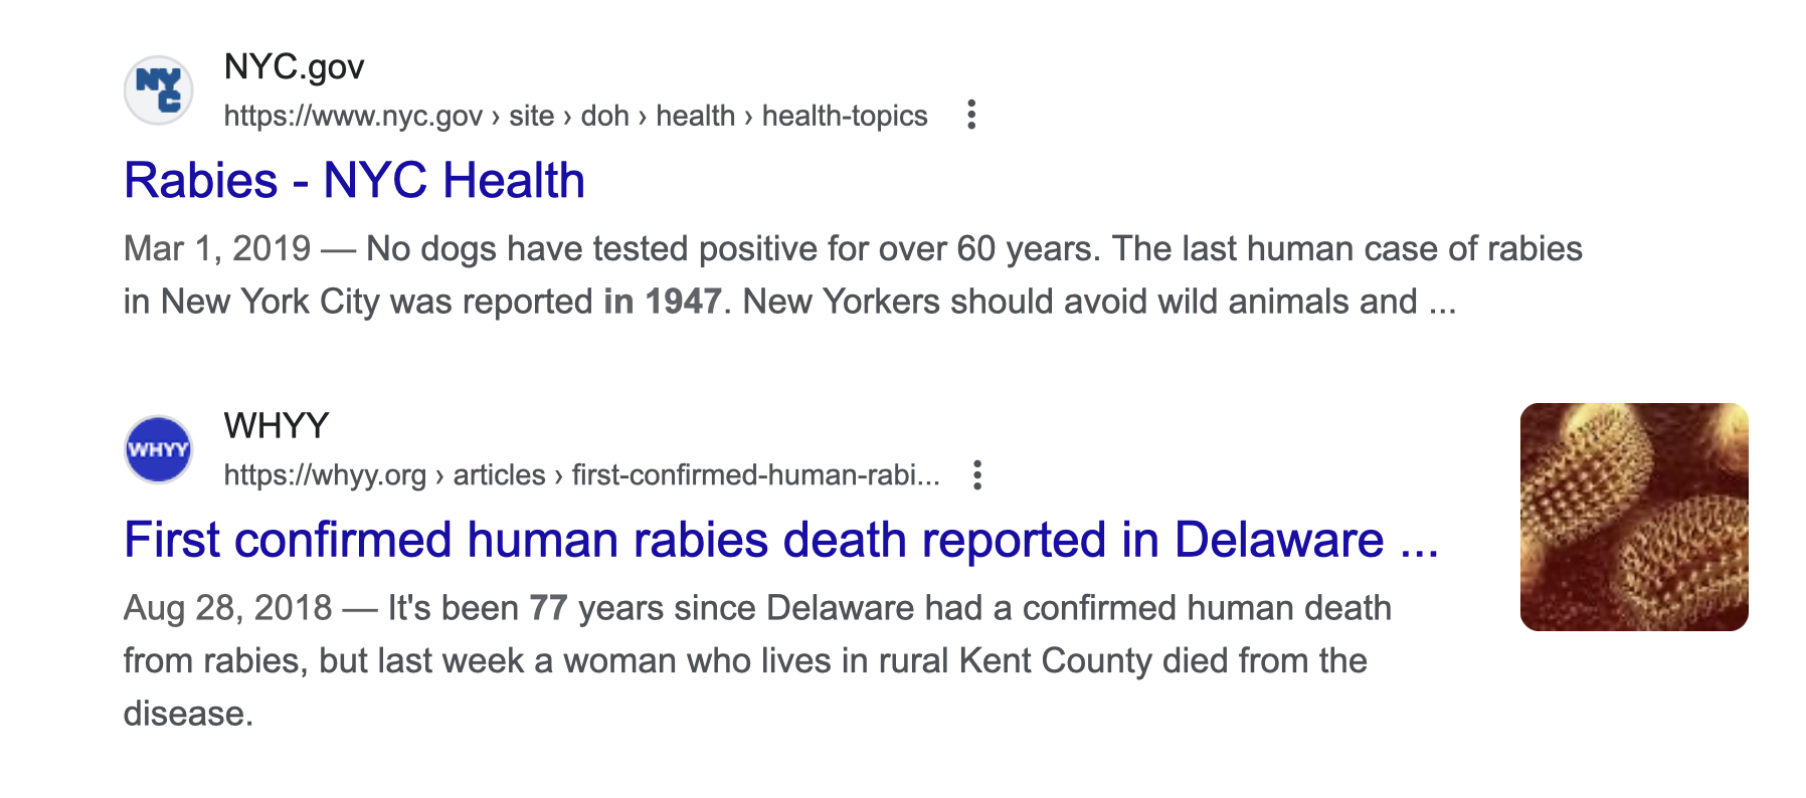Screen dimensions: 1806x798
Task: Open 'First confirmed human rabies death reported in Delaware'
Action: click(781, 540)
